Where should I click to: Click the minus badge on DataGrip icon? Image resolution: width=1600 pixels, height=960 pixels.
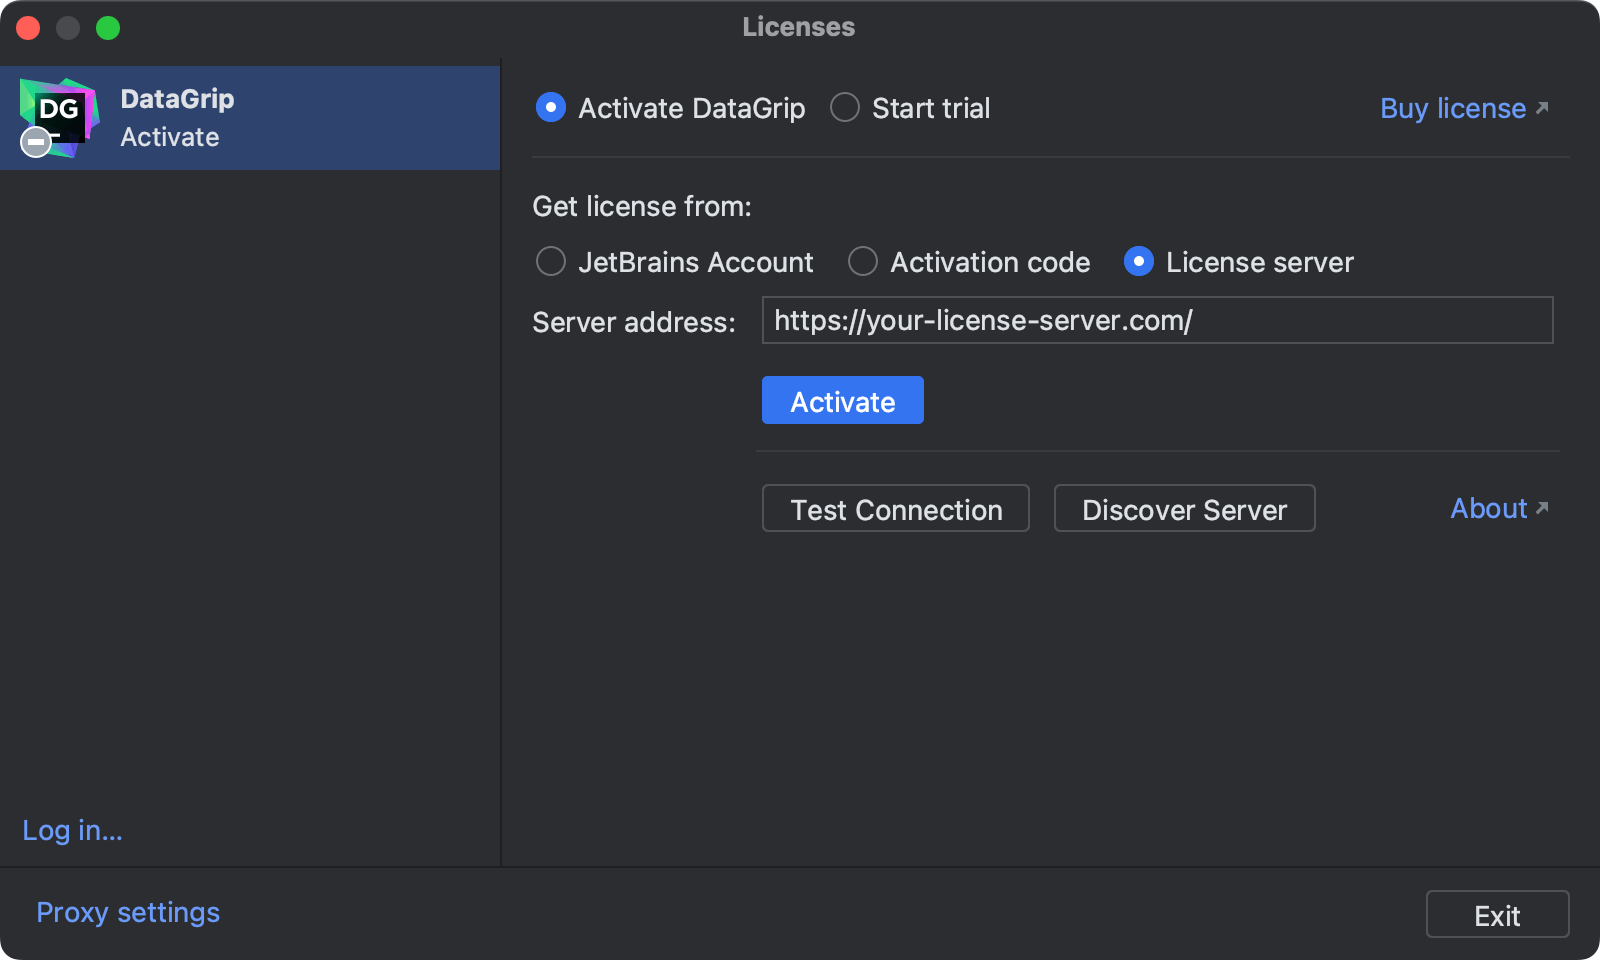coord(35,142)
